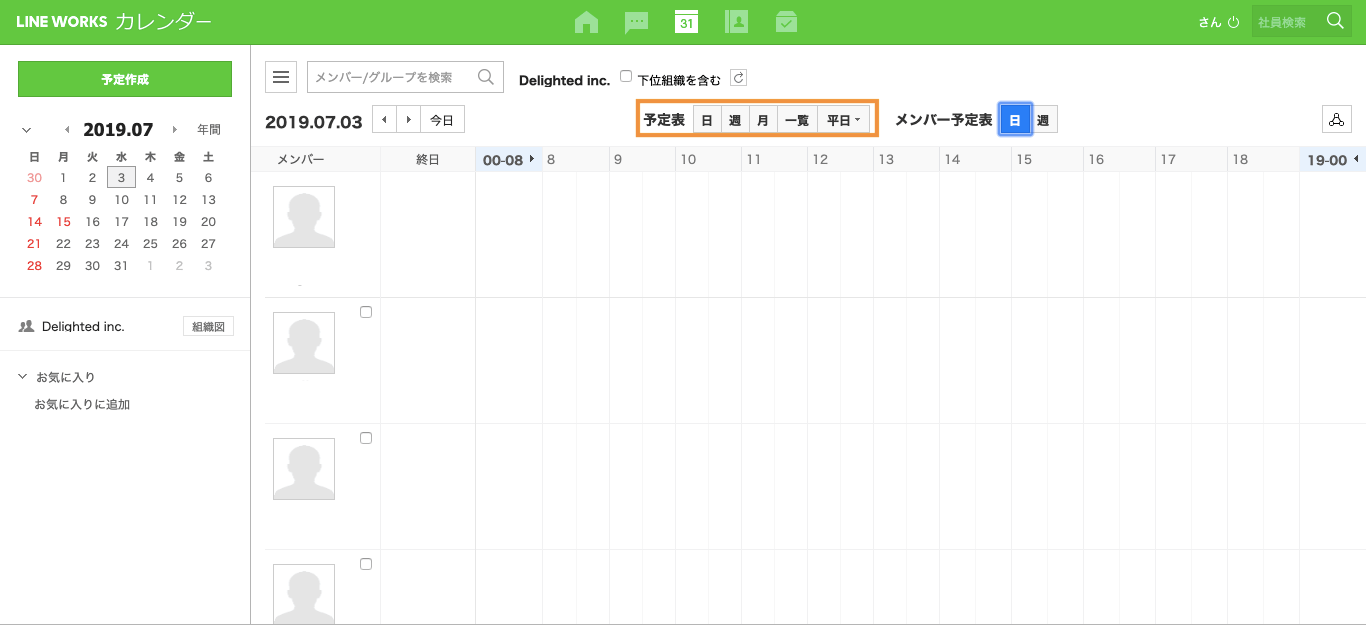Open the 平日 dropdown in schedule view
This screenshot has height=625, width=1366.
(843, 120)
